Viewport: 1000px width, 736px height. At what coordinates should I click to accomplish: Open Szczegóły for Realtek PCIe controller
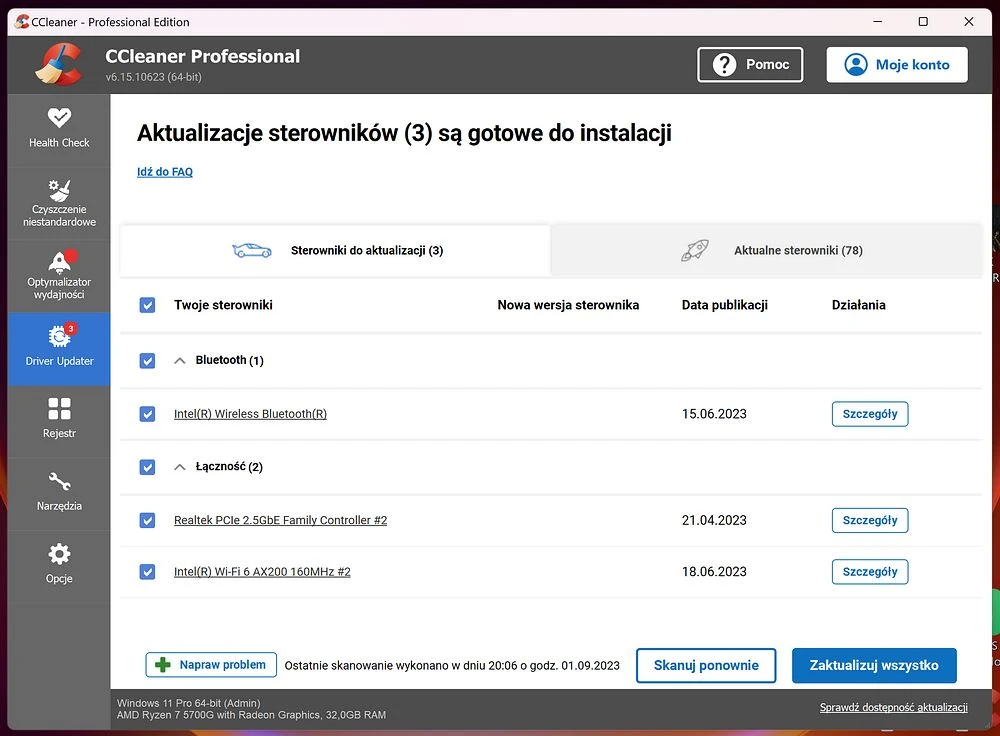point(870,520)
